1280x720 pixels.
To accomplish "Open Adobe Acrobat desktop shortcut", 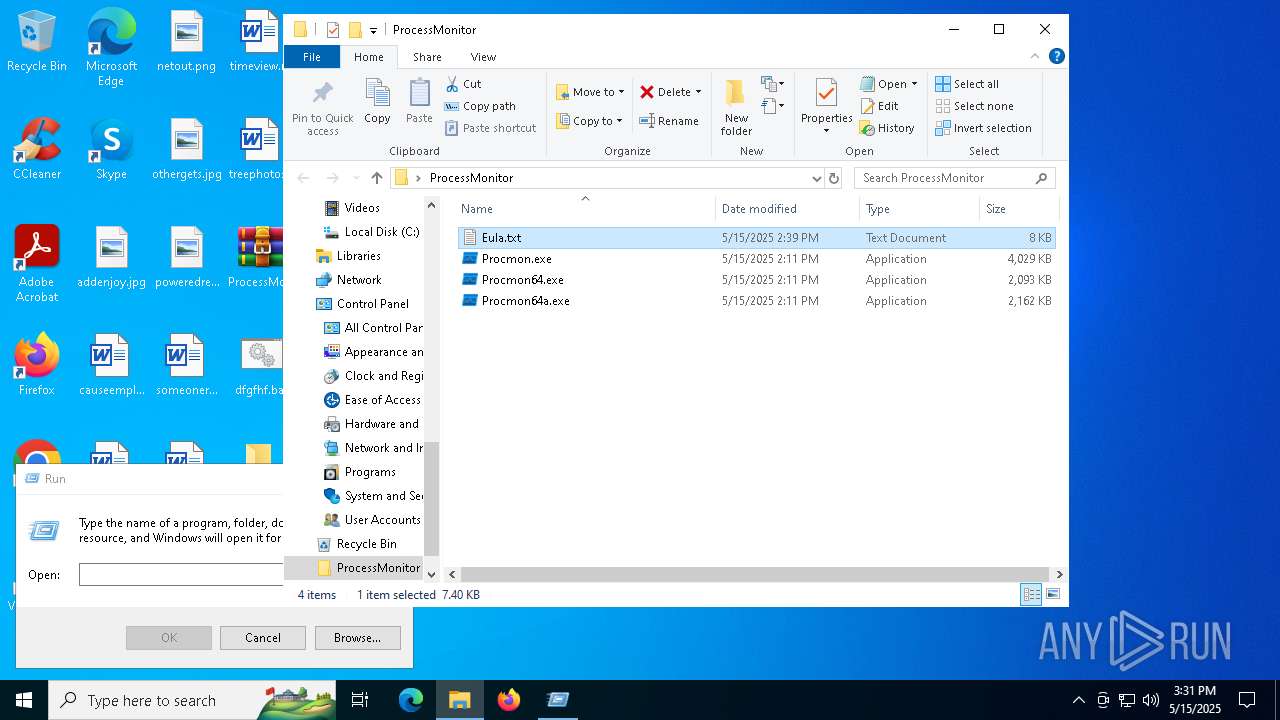I will [36, 263].
